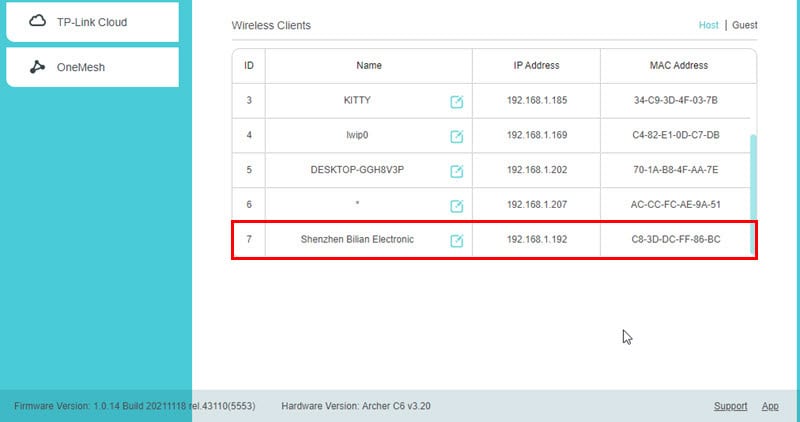800x422 pixels.
Task: Open the Support link
Action: pyautogui.click(x=730, y=406)
